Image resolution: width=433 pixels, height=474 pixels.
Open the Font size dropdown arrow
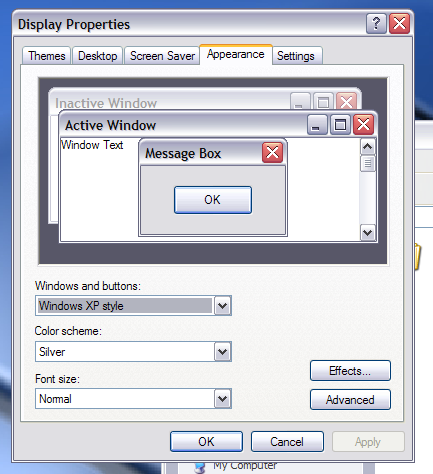click(x=223, y=399)
